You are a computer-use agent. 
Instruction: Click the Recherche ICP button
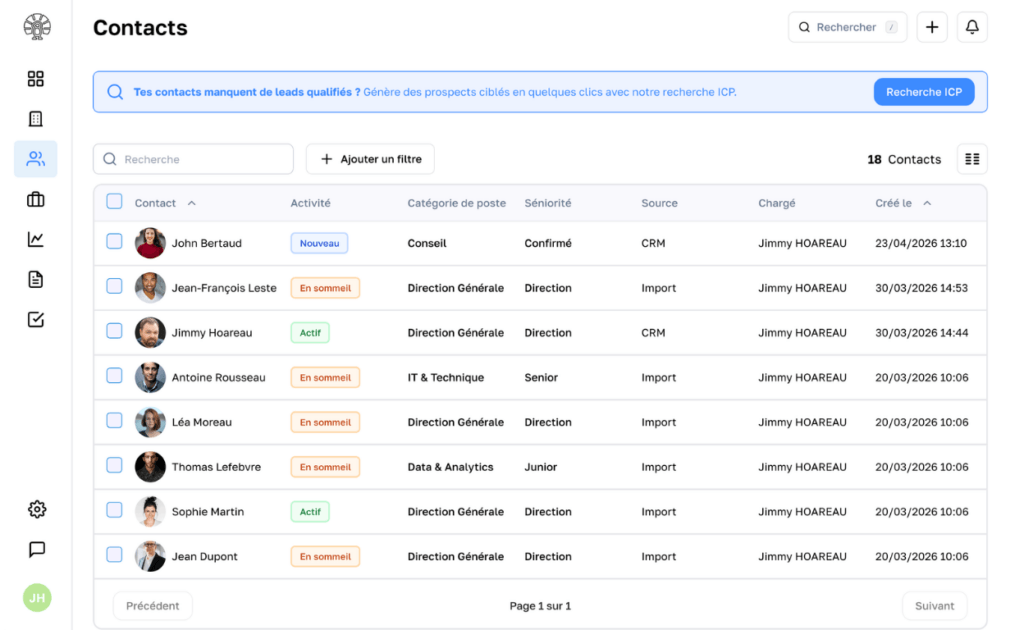pos(923,91)
